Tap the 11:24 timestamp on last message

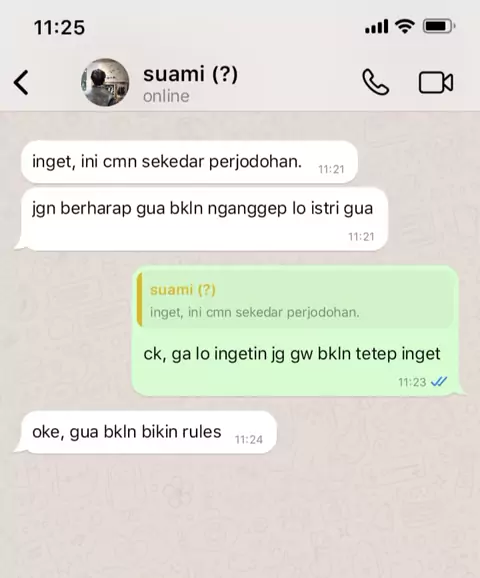coord(249,439)
